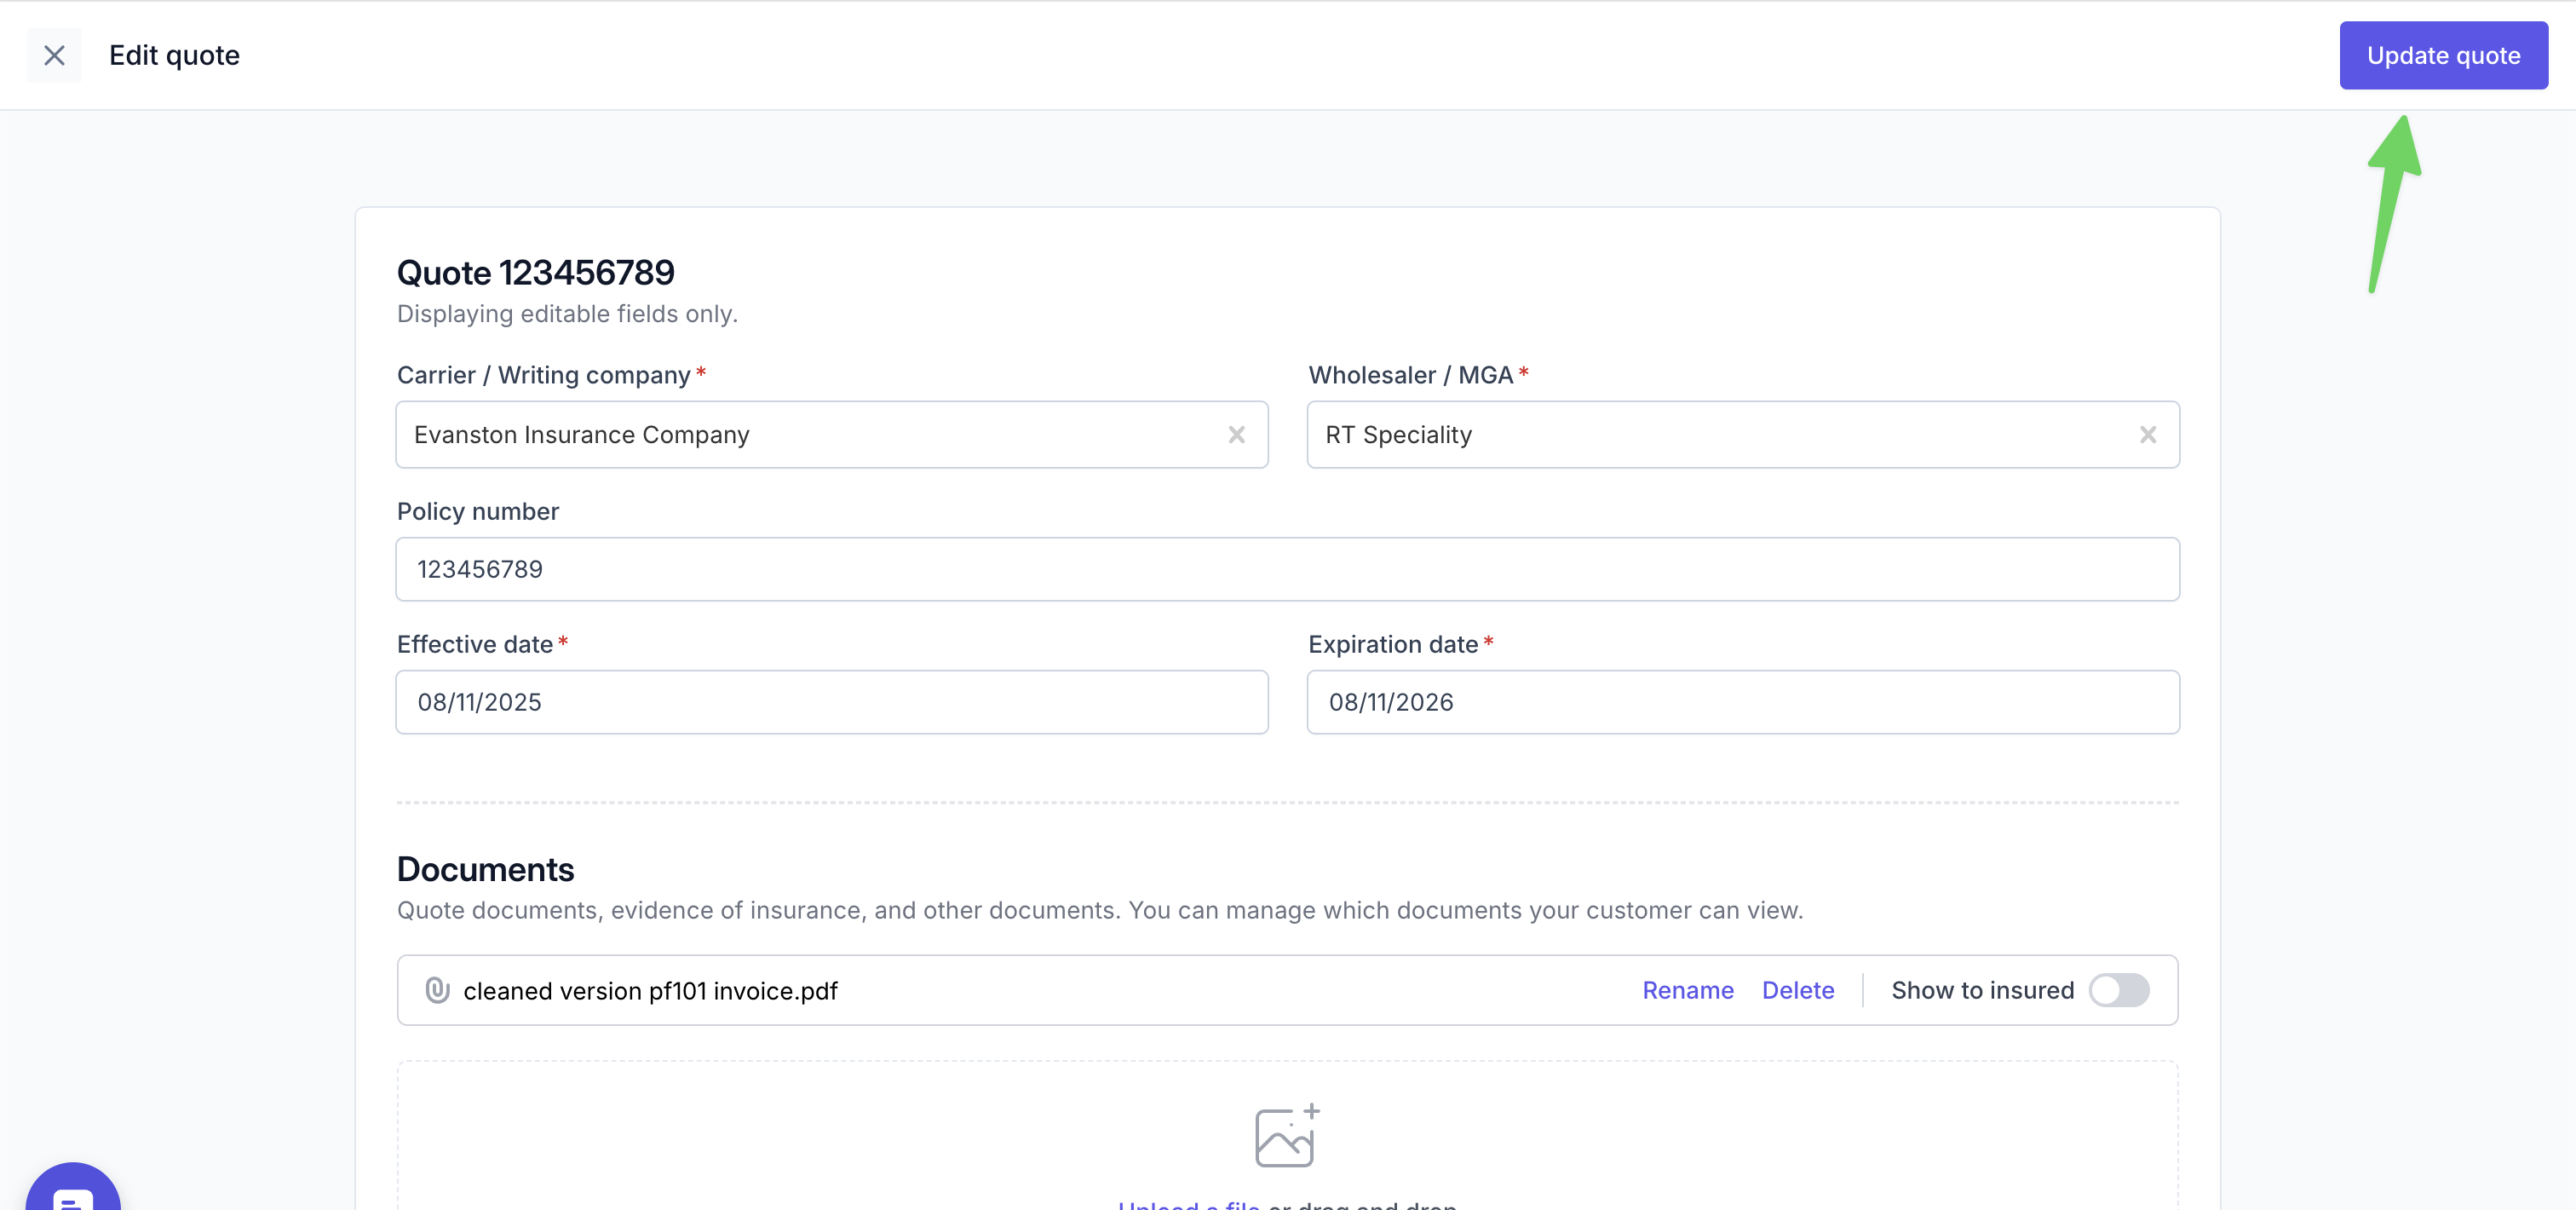Open the chat support bubble

click(73, 1192)
